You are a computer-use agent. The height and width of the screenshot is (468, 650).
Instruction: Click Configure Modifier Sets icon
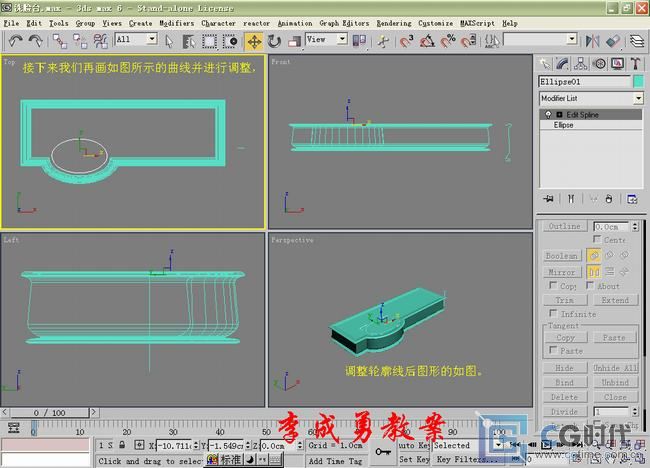click(x=632, y=199)
